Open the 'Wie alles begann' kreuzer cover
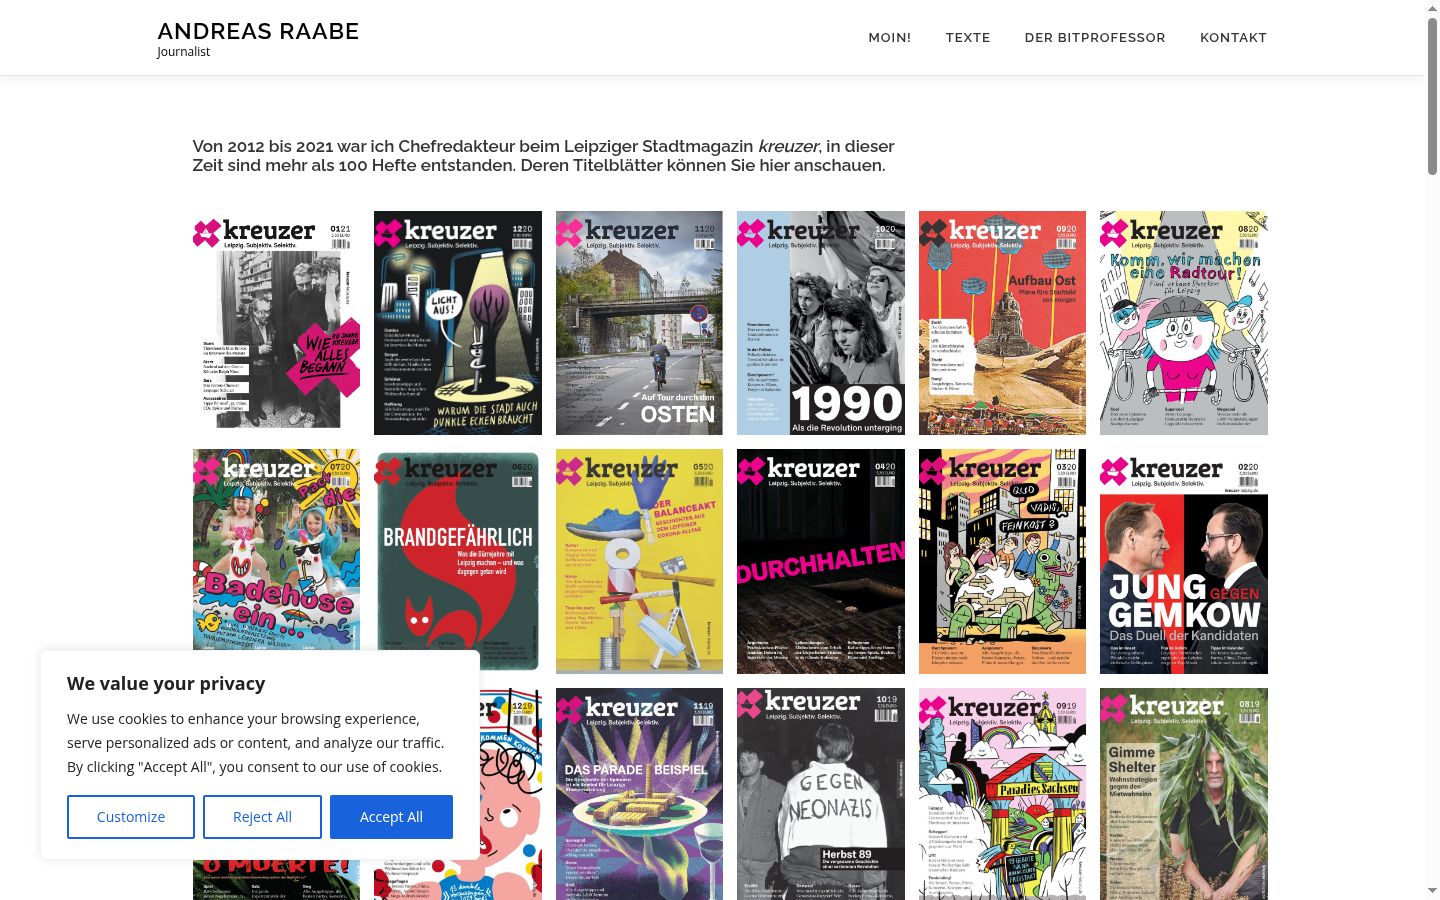 (x=276, y=323)
